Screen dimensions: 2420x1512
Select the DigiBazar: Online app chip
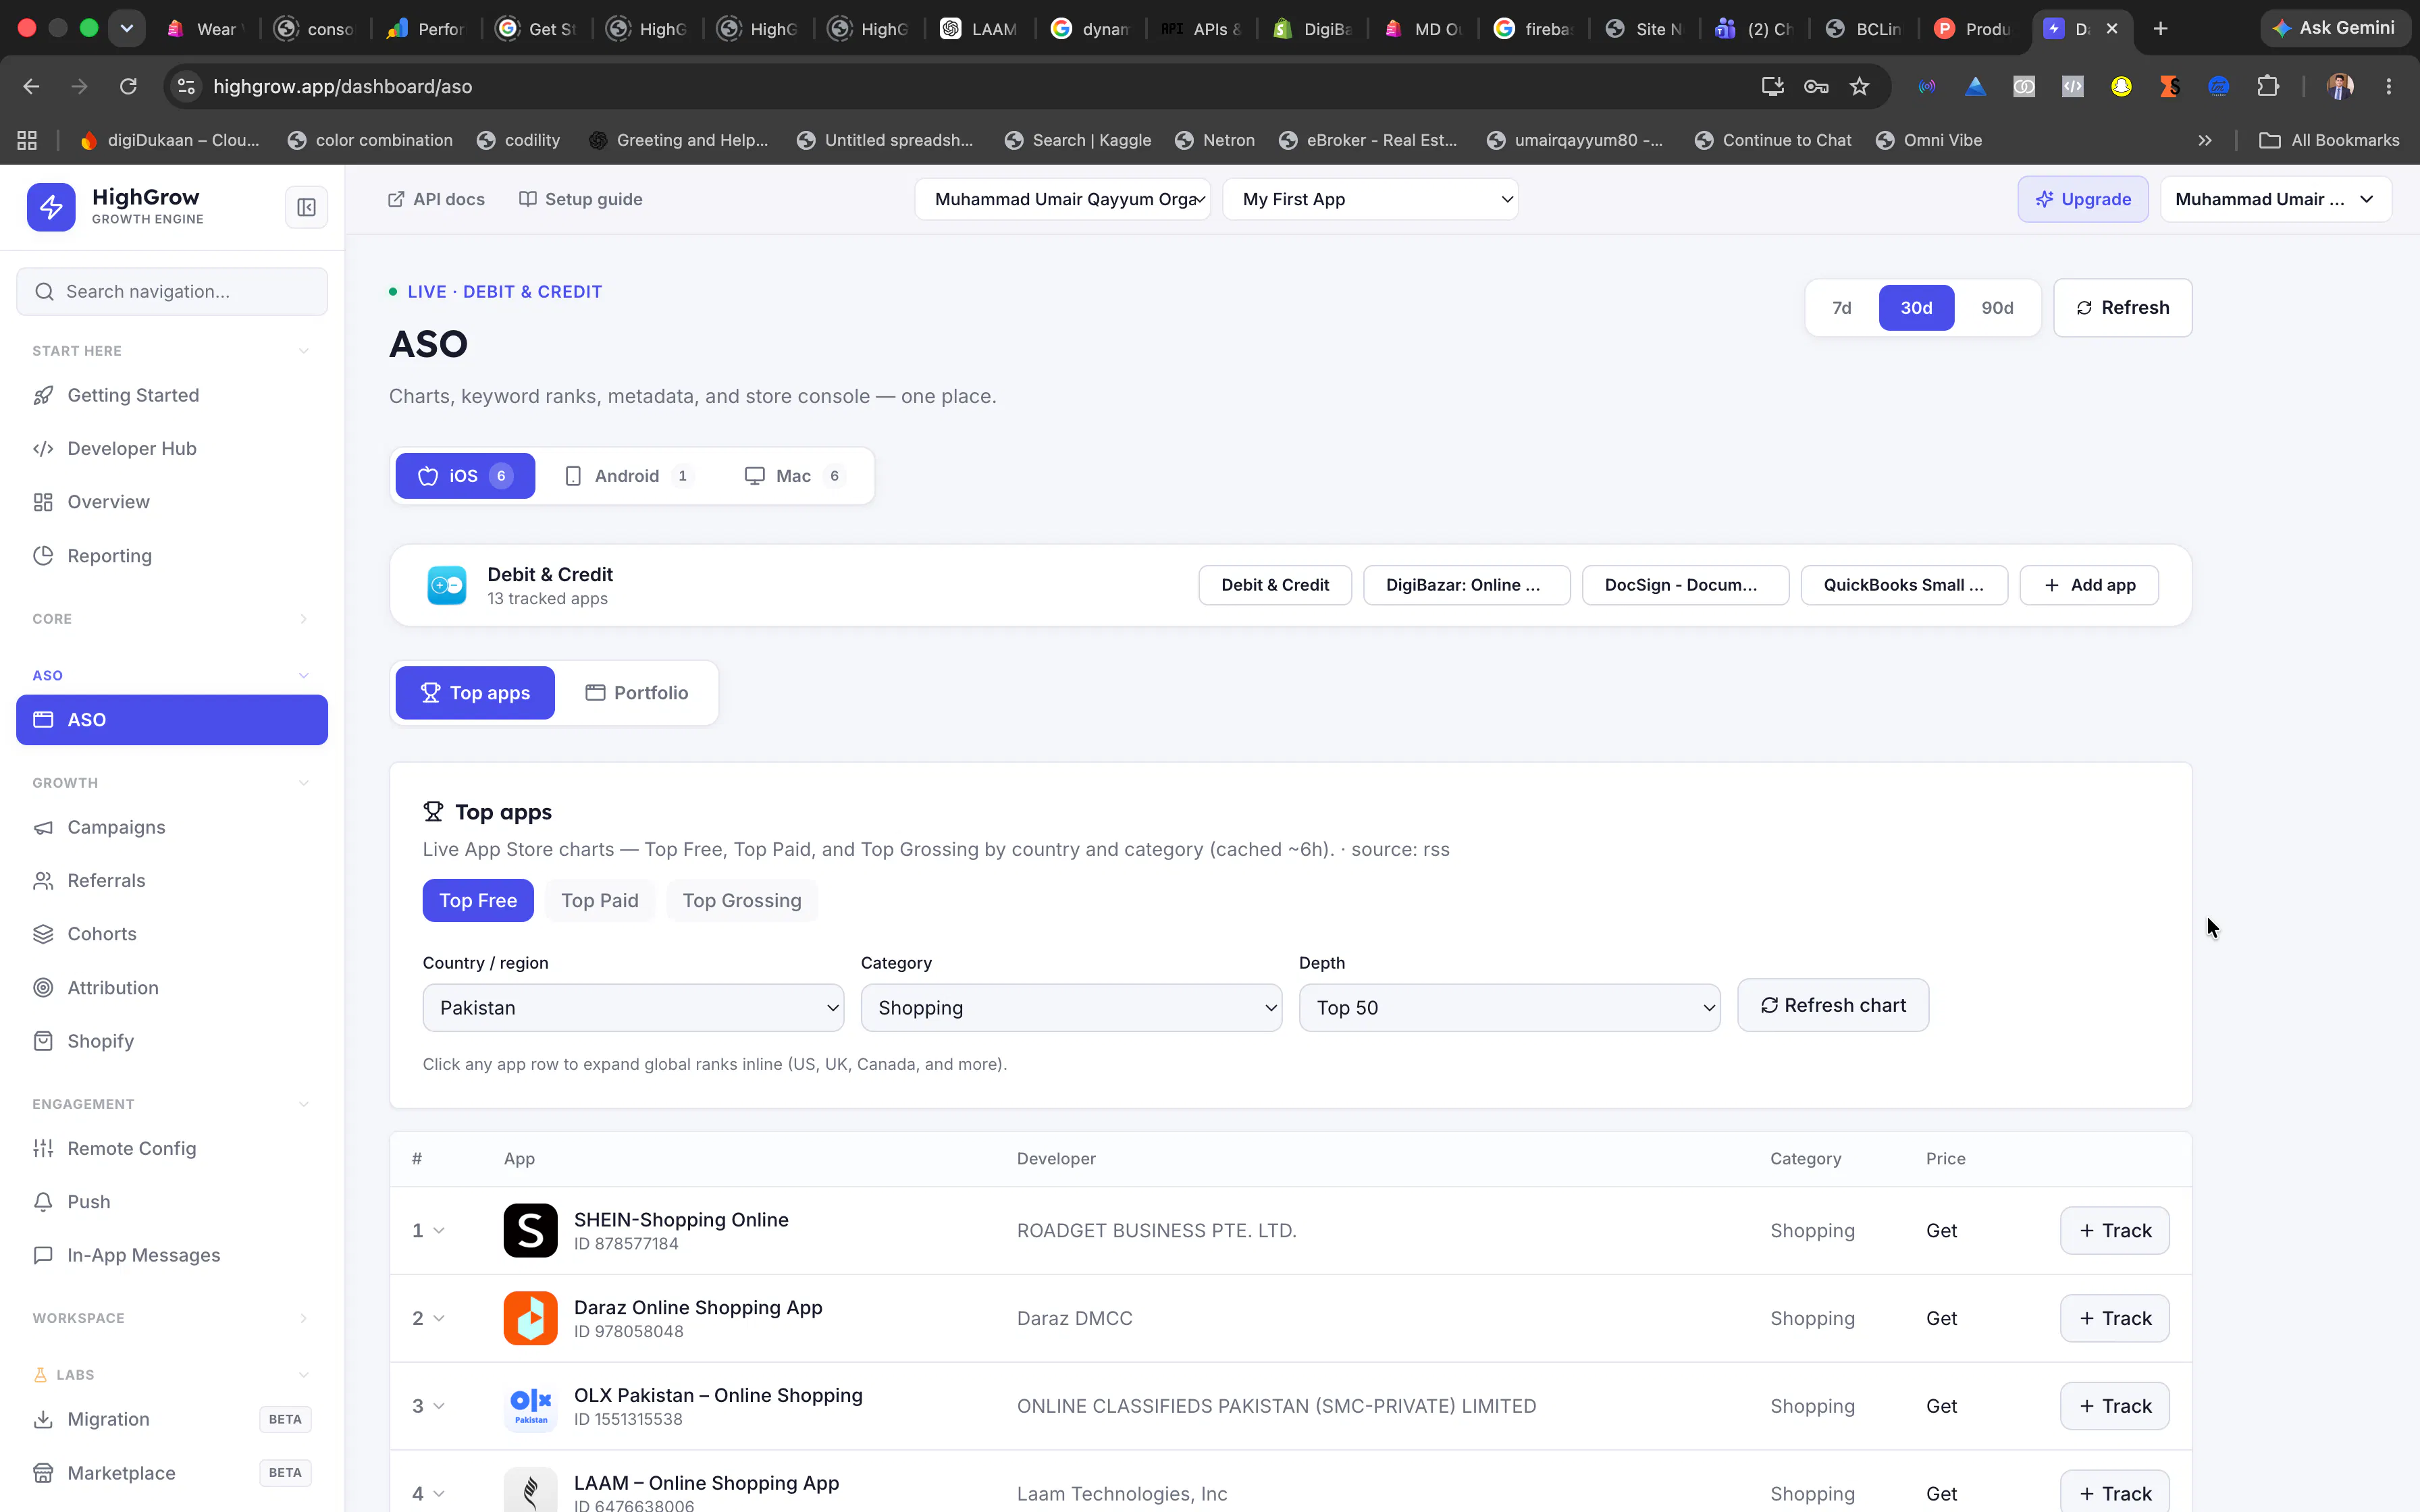(1466, 585)
